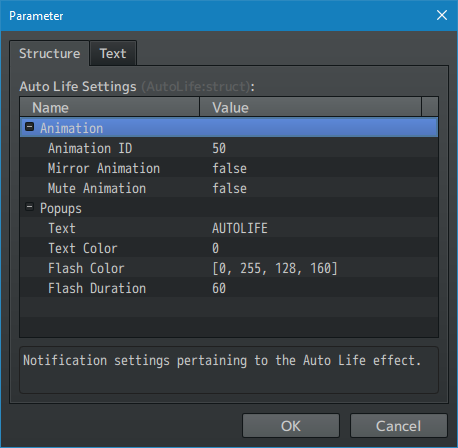The width and height of the screenshot is (458, 448).
Task: Select the Animation ID parameter name
Action: click(x=90, y=148)
